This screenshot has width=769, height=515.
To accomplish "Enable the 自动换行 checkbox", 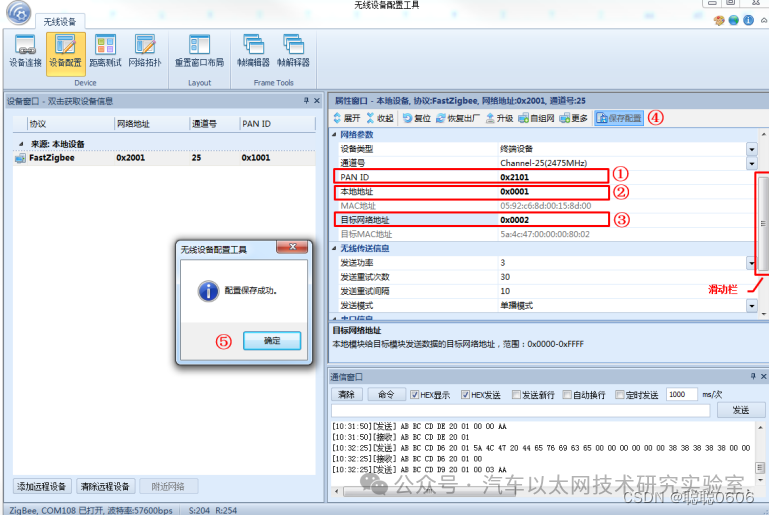I will (567, 394).
